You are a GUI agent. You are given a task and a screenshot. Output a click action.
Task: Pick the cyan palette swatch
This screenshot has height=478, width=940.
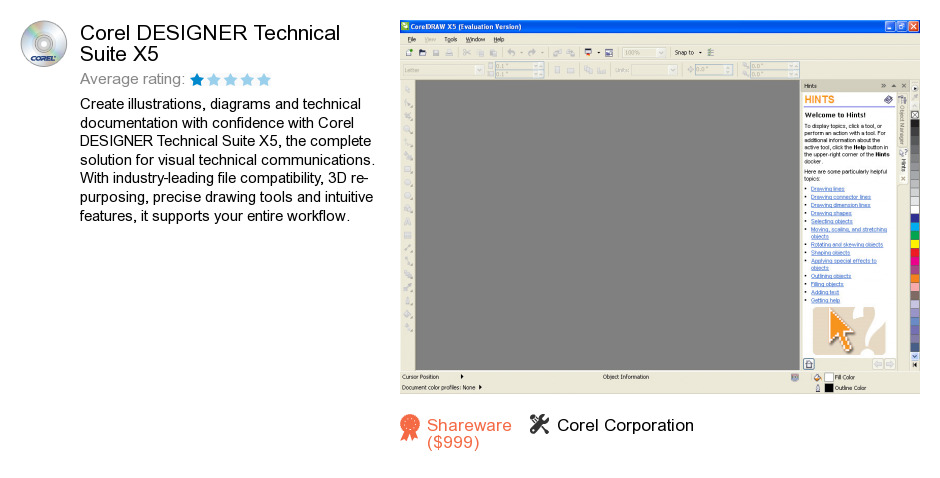[915, 227]
